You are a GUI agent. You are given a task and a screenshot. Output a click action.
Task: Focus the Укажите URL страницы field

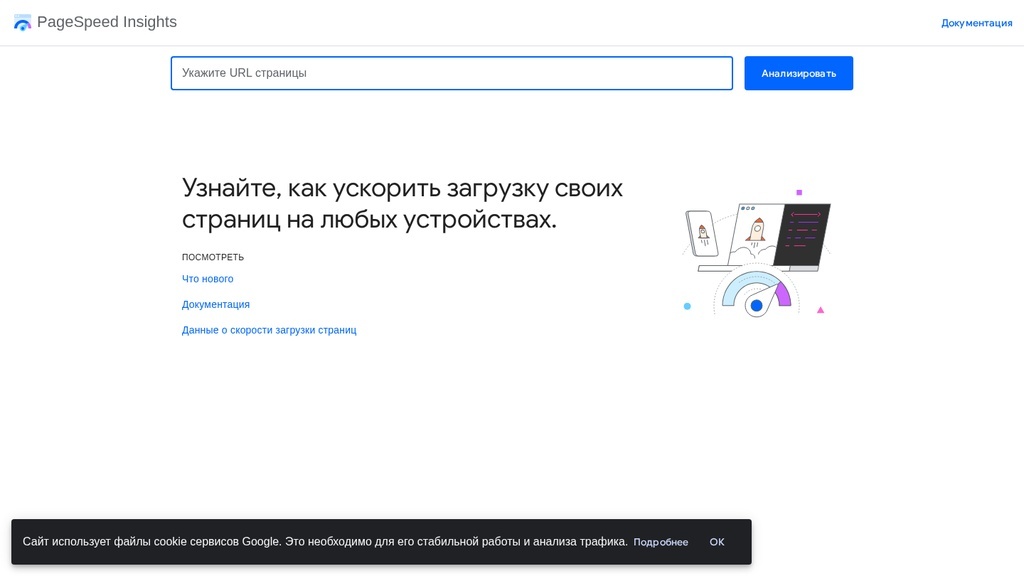pos(451,73)
